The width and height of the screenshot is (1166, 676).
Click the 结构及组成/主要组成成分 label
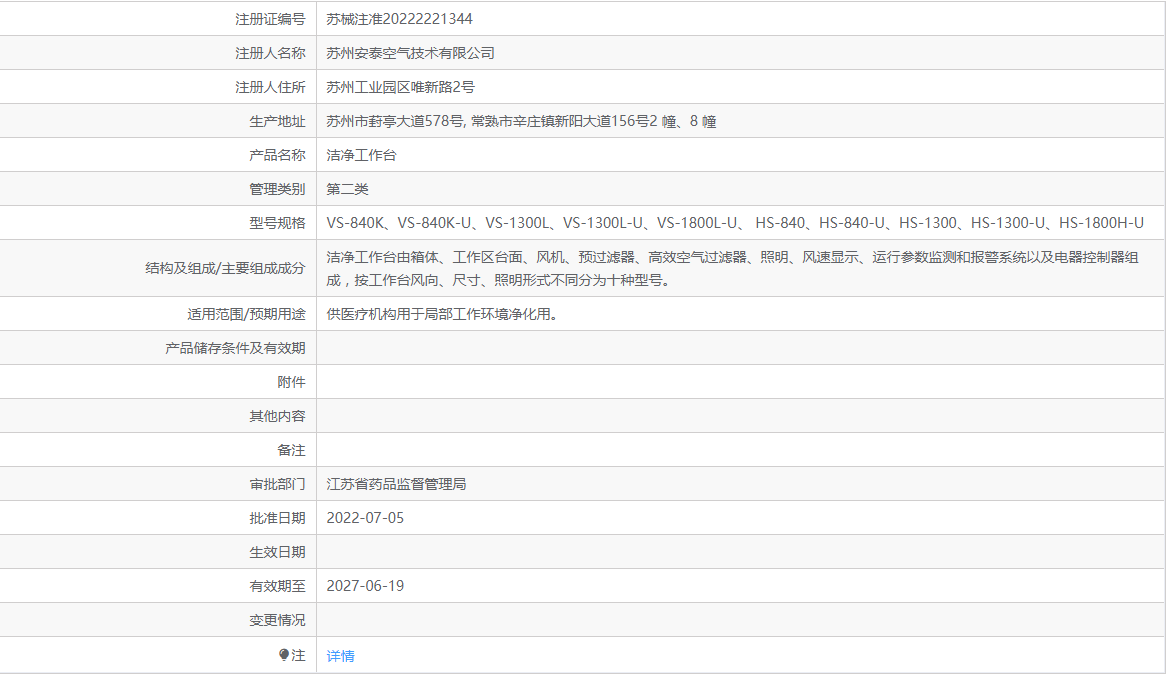coord(225,268)
